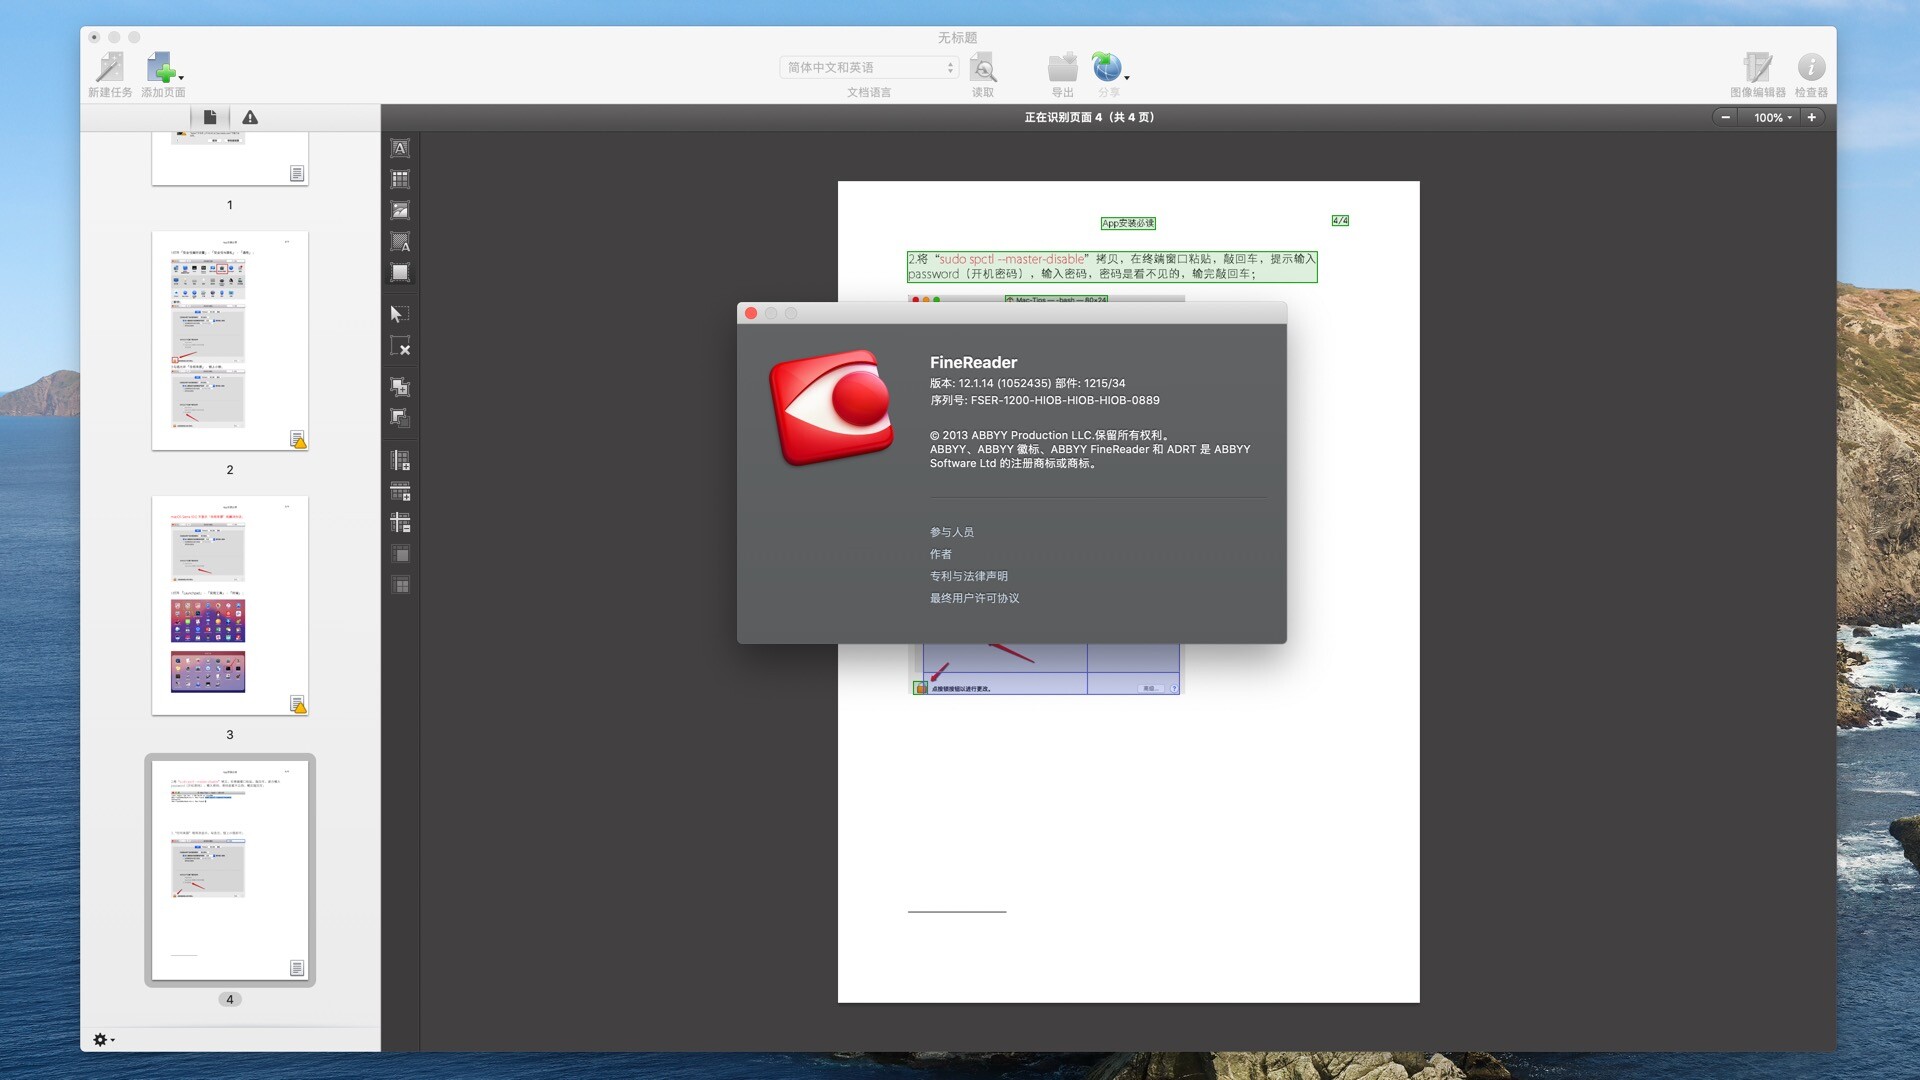This screenshot has height=1080, width=1920.
Task: Click the Split table cells tool
Action: [400, 585]
